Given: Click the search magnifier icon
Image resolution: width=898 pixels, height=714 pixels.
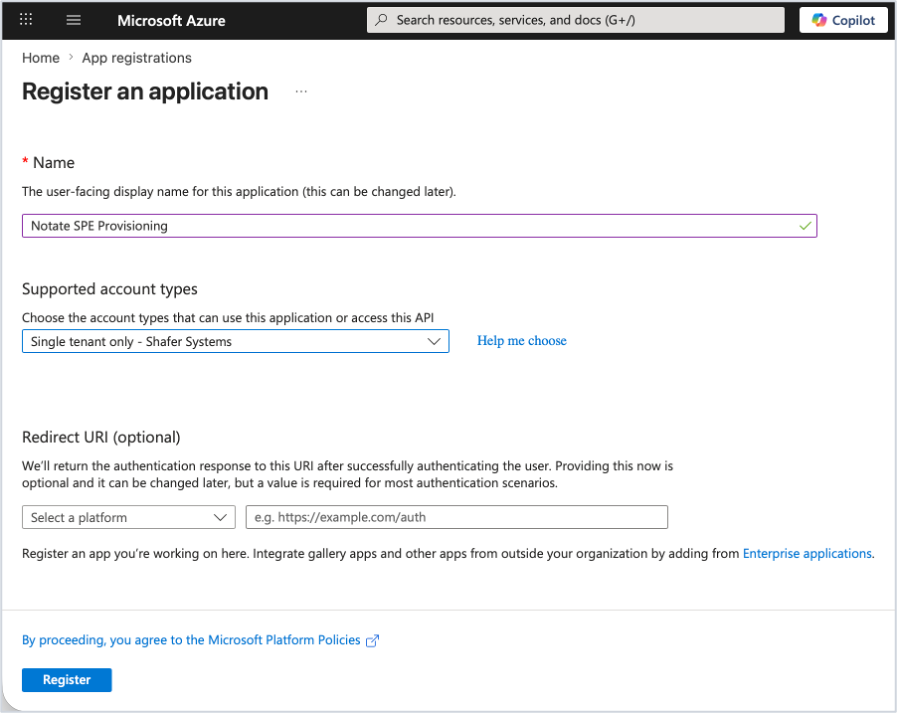Looking at the screenshot, I should (x=381, y=20).
